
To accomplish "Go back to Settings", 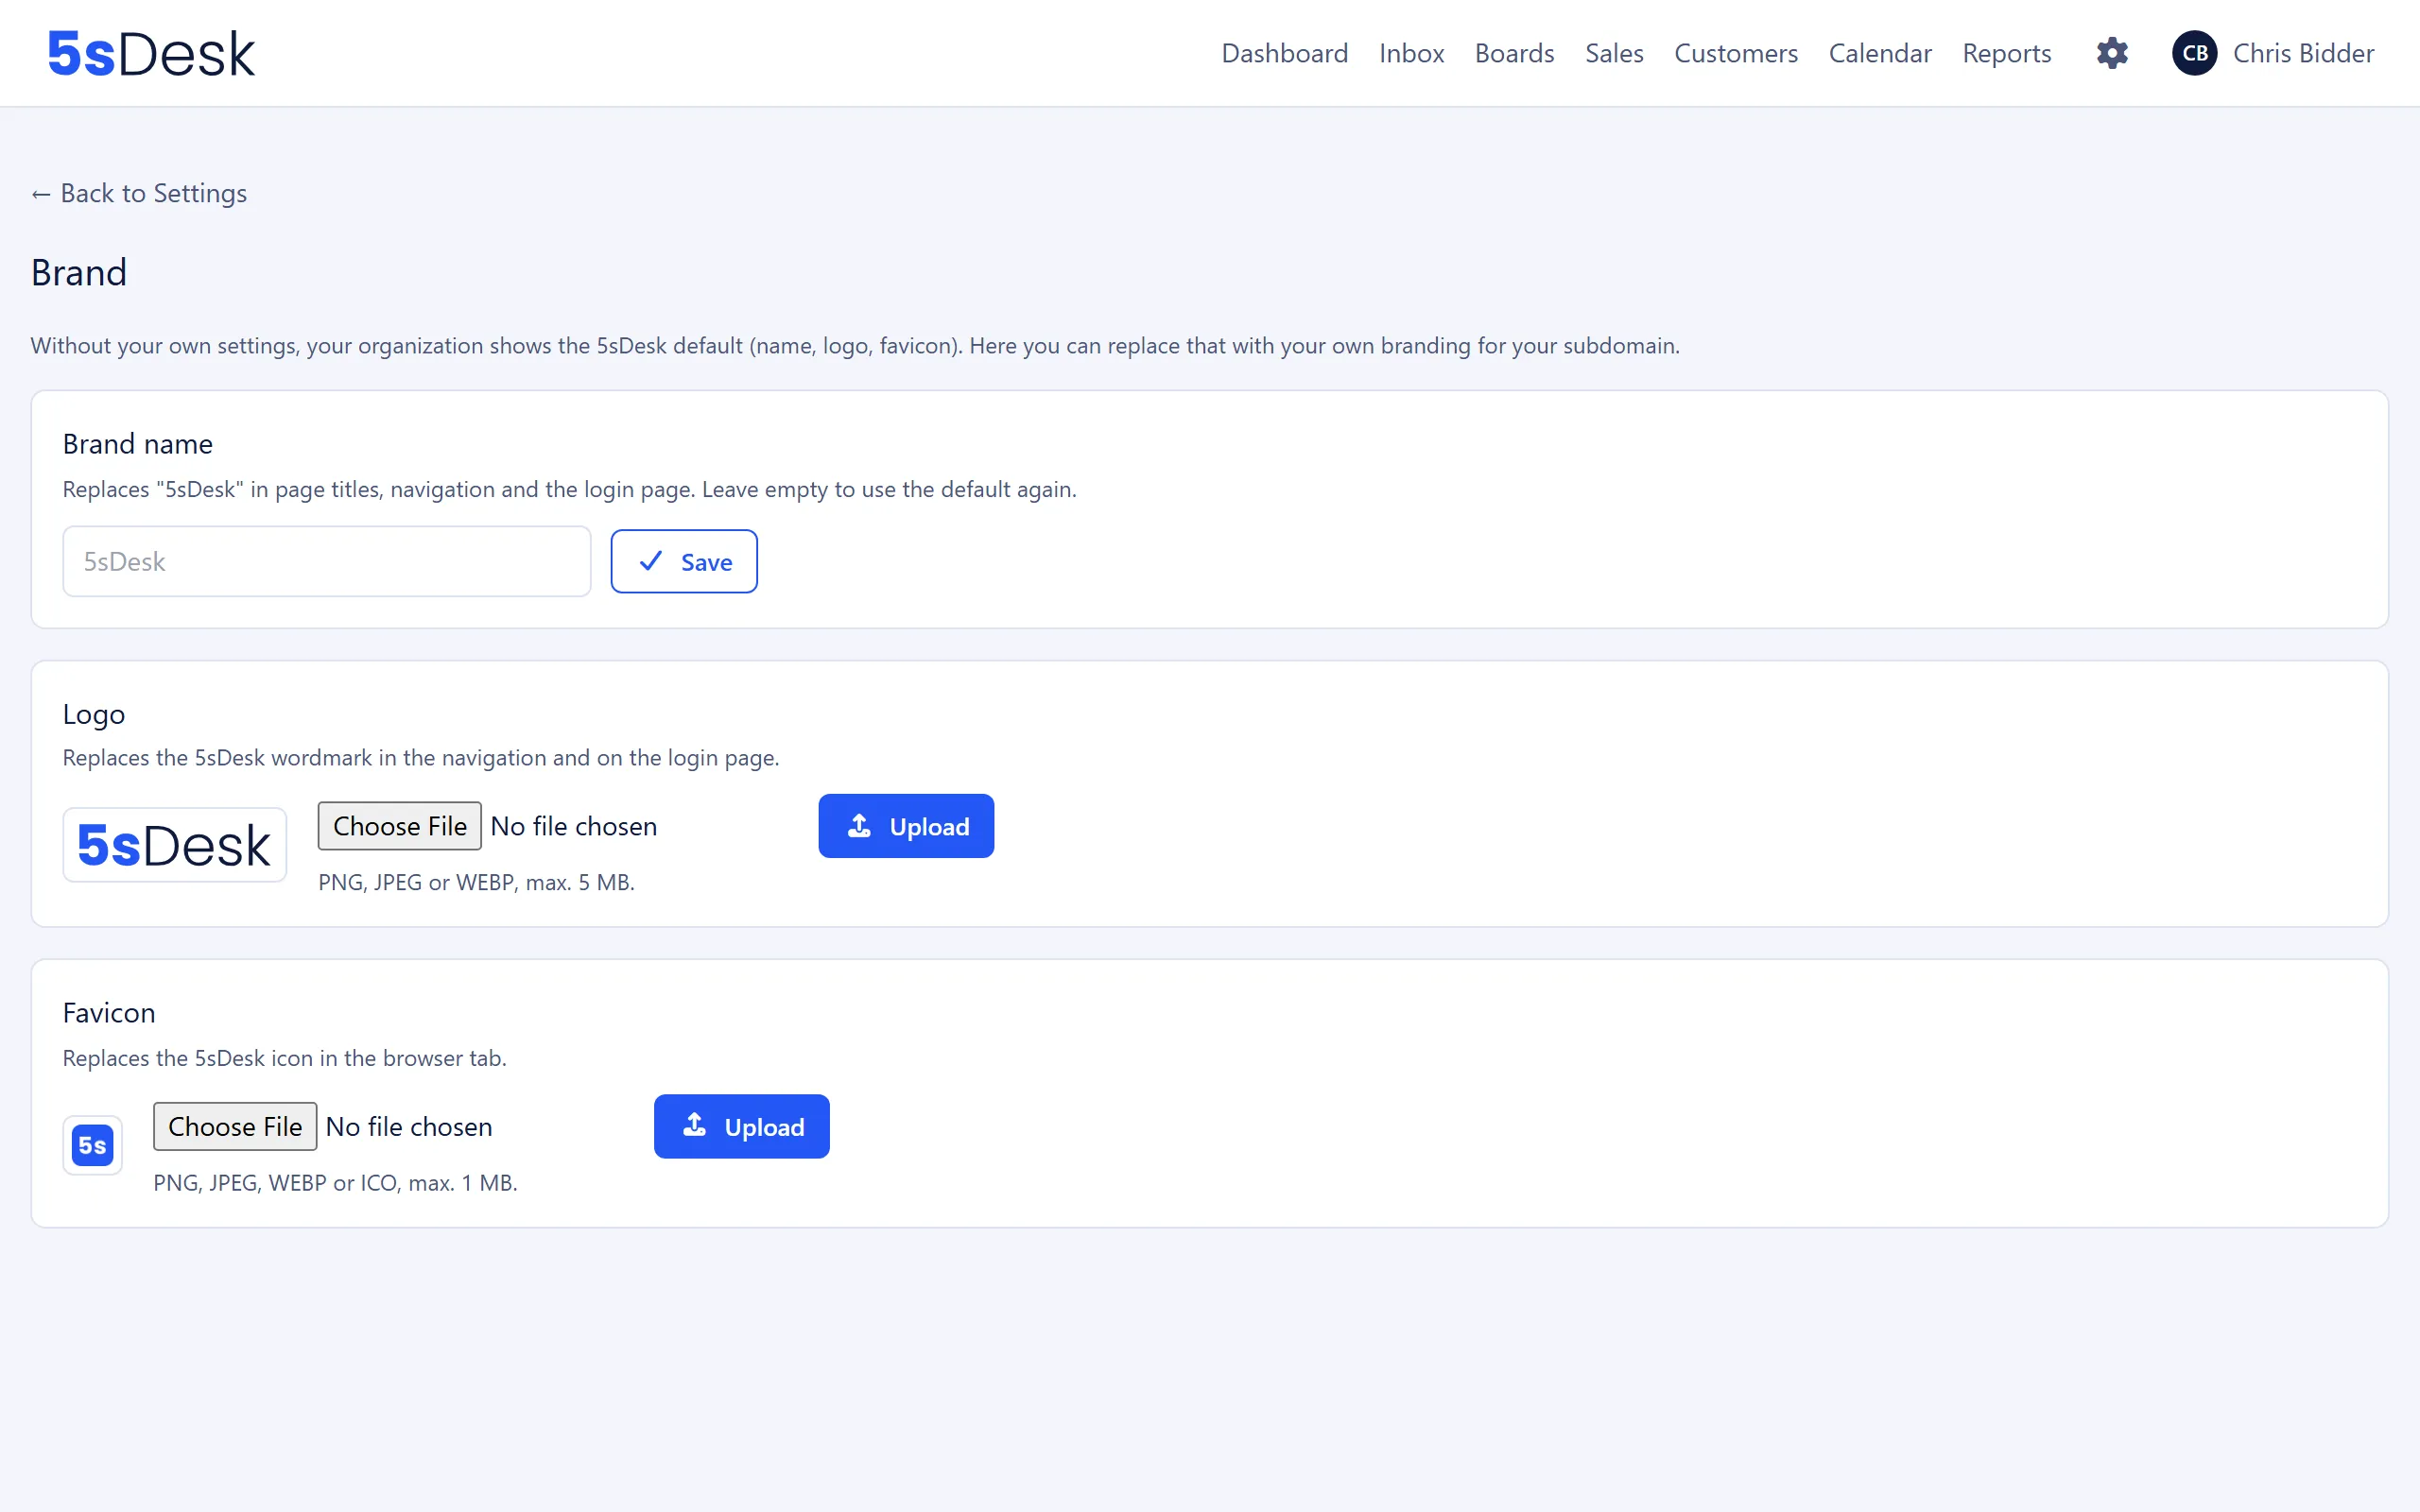I will pos(139,193).
